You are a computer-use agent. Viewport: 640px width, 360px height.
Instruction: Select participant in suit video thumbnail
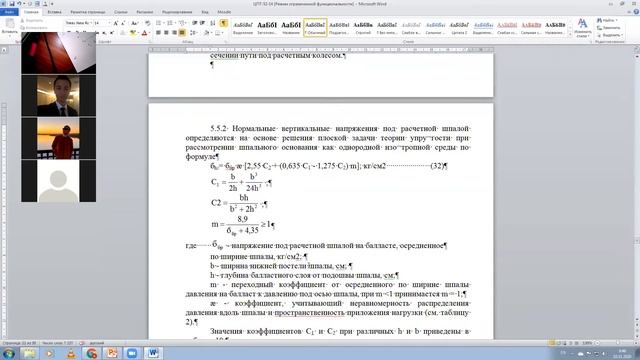pyautogui.click(x=58, y=96)
